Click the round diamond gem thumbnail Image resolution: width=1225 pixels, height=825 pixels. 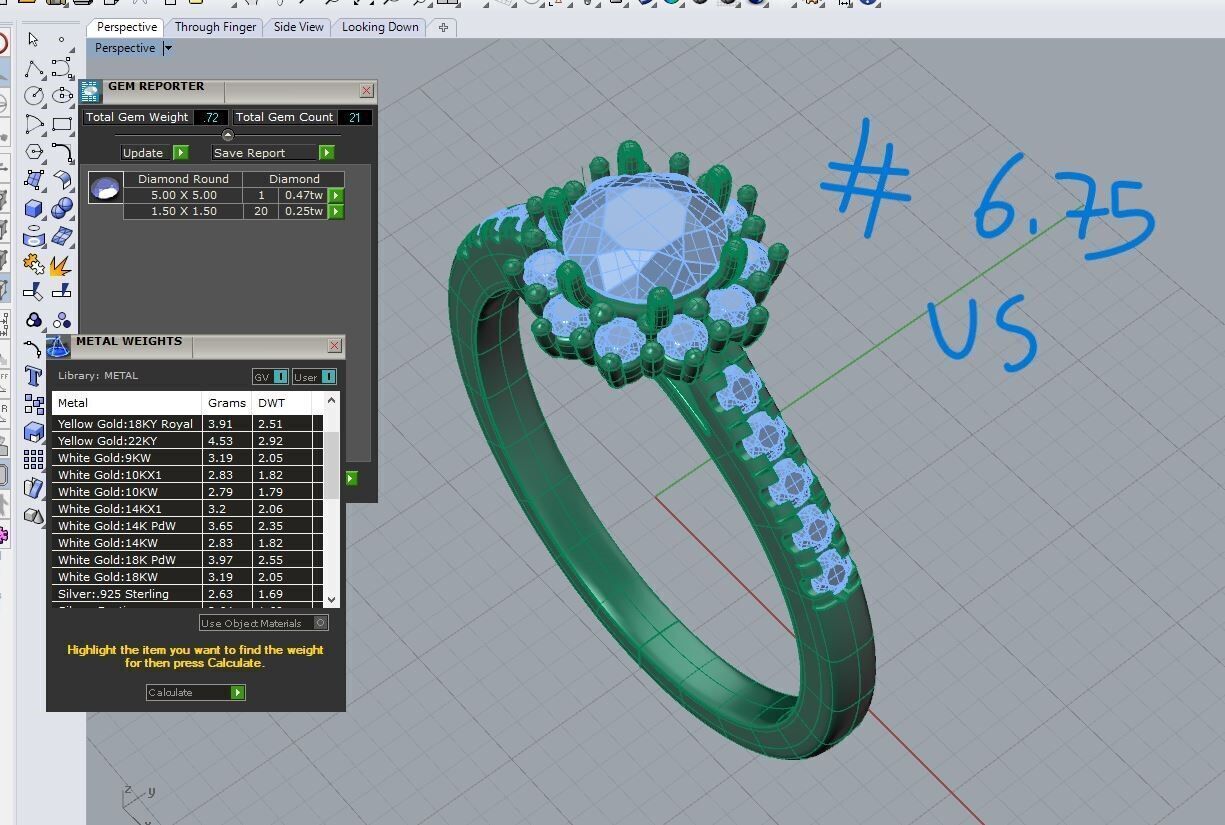(105, 187)
